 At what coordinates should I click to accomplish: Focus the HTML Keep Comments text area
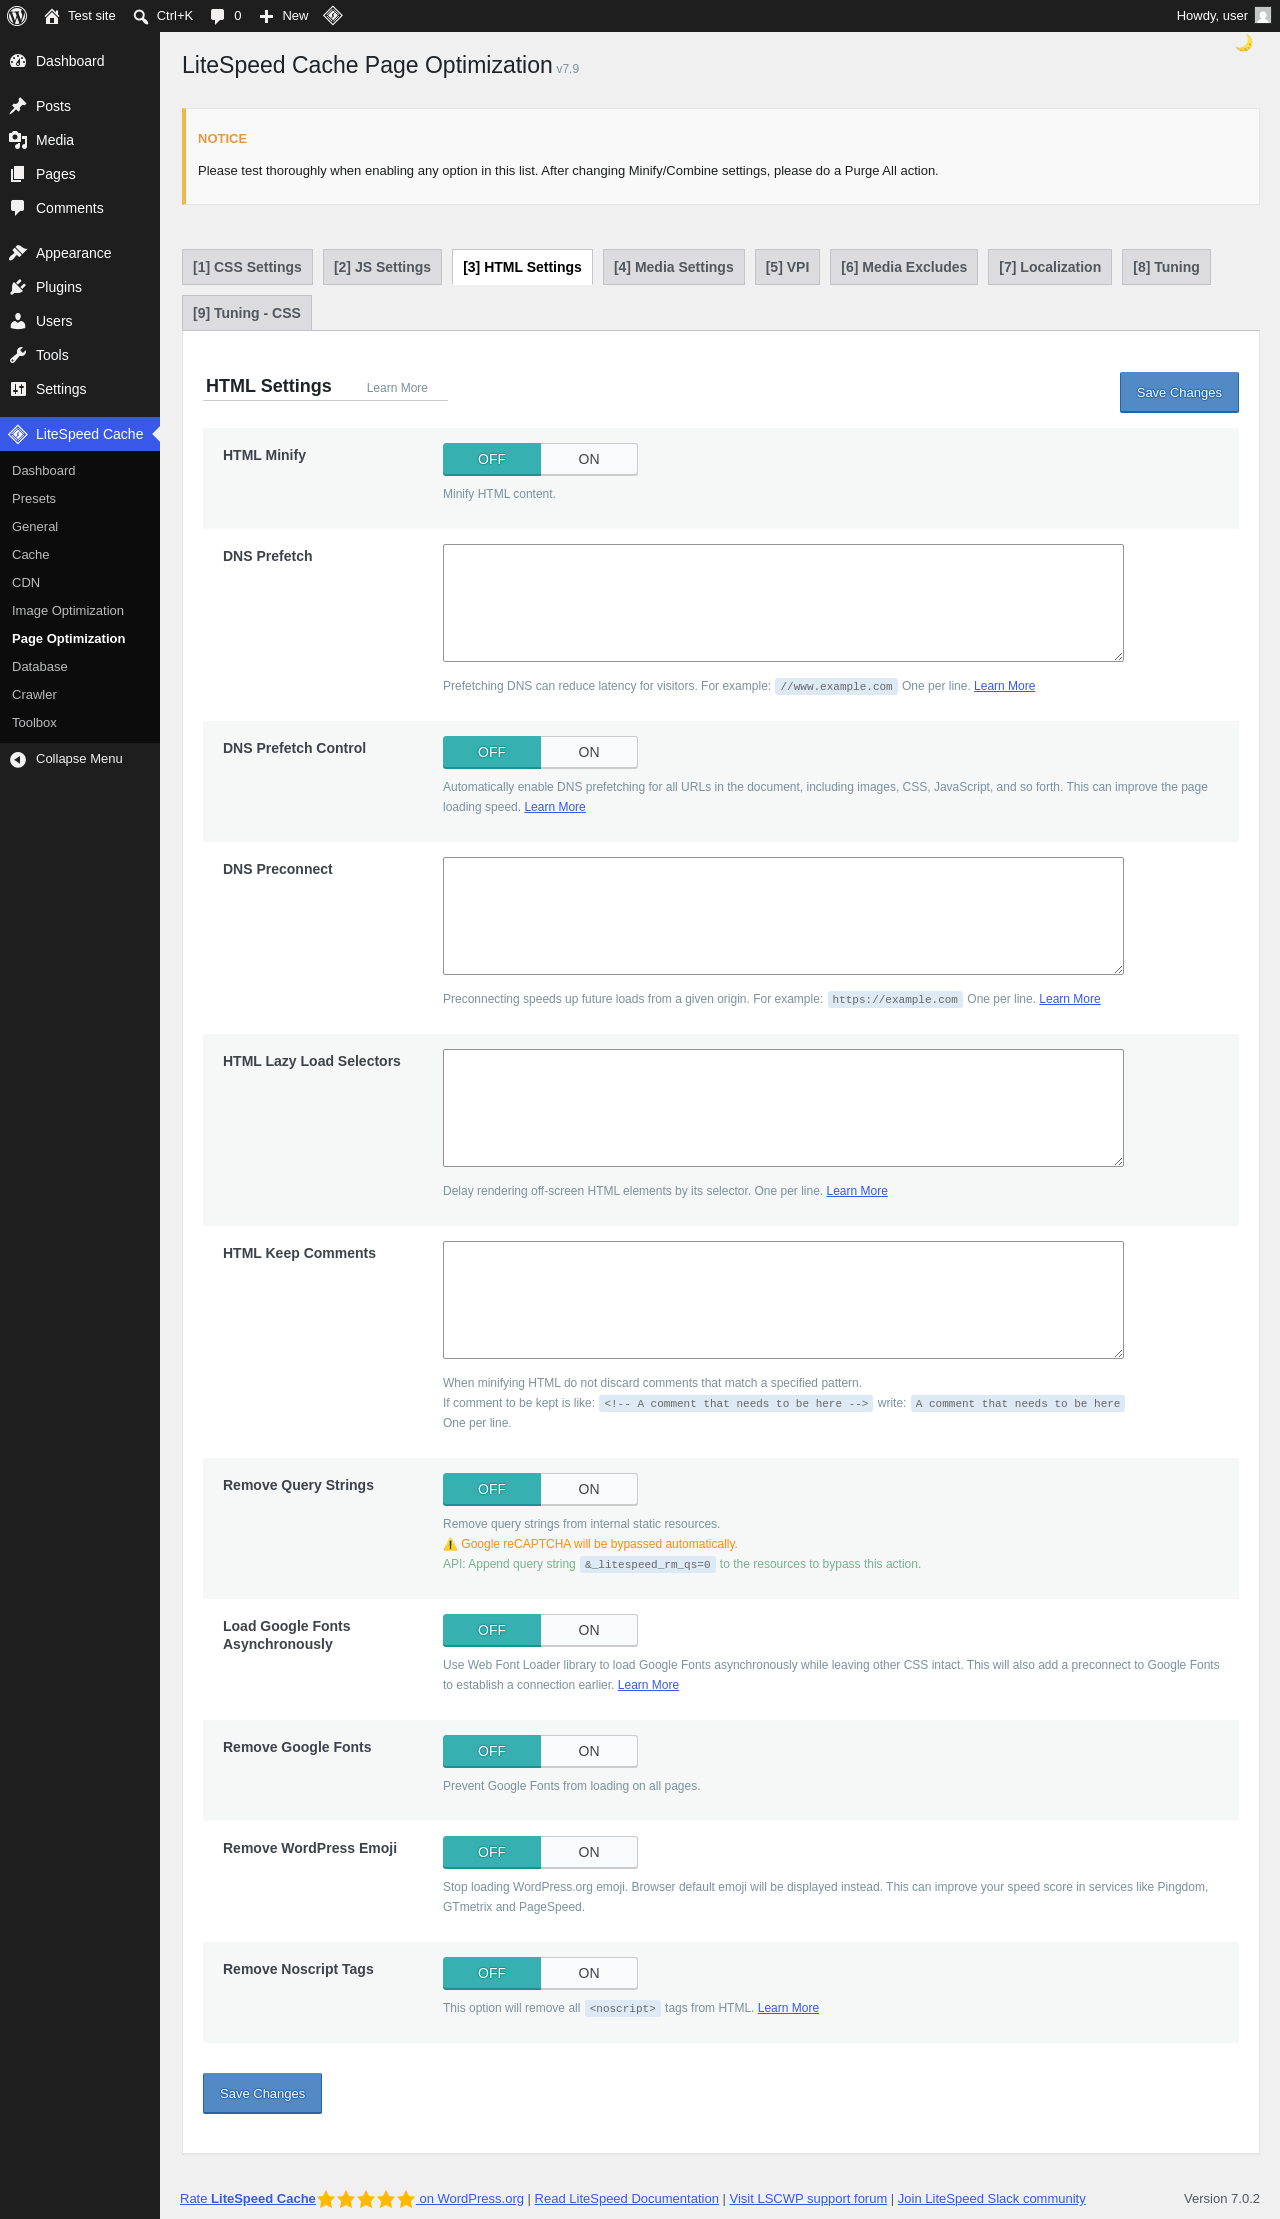pos(783,1300)
